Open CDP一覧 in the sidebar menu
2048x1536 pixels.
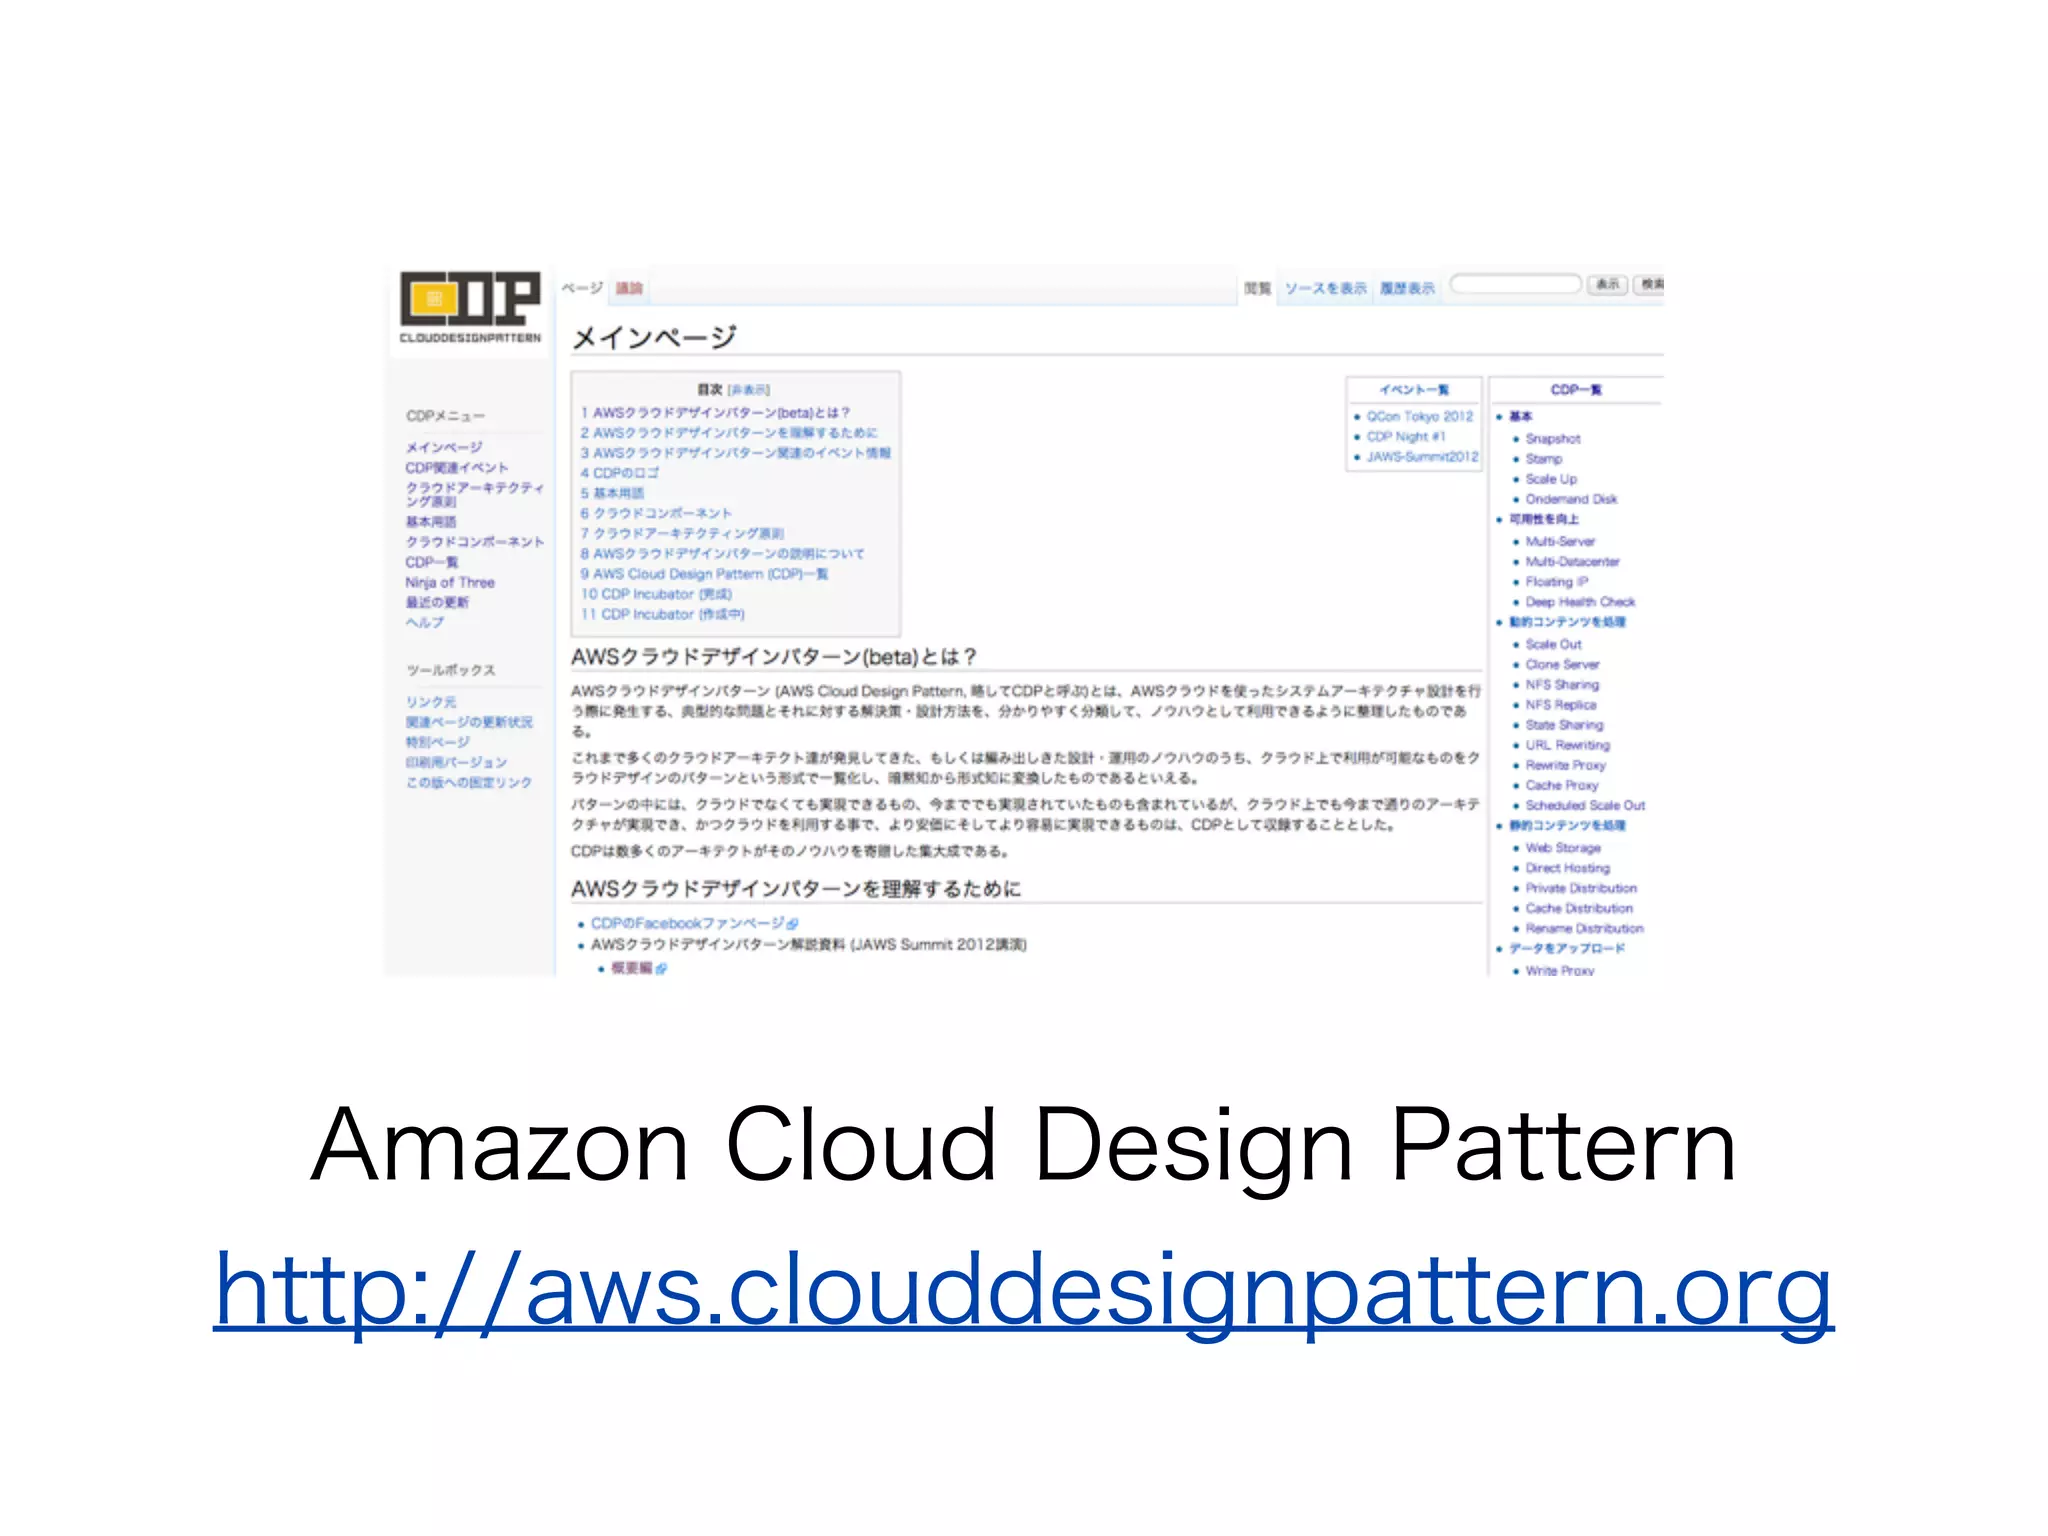coord(431,562)
